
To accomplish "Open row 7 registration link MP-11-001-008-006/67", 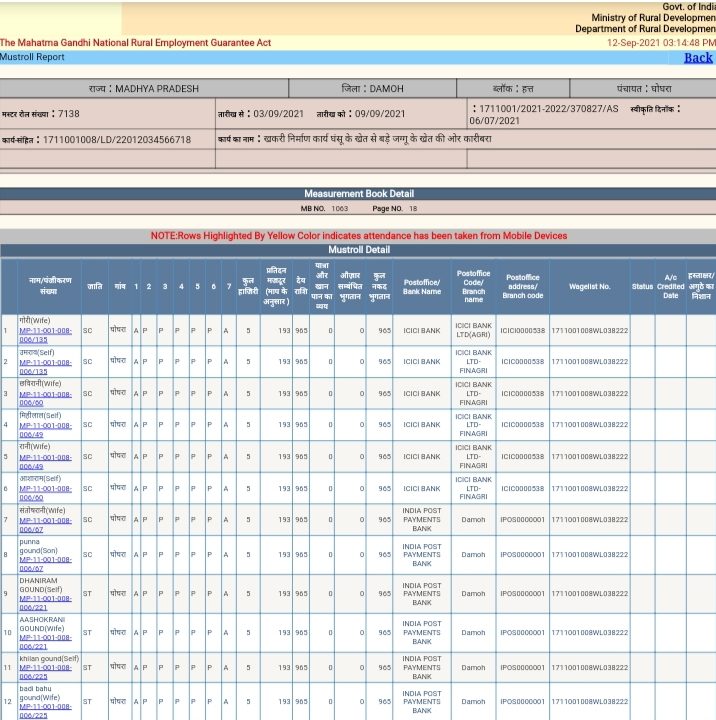I will coord(45,525).
